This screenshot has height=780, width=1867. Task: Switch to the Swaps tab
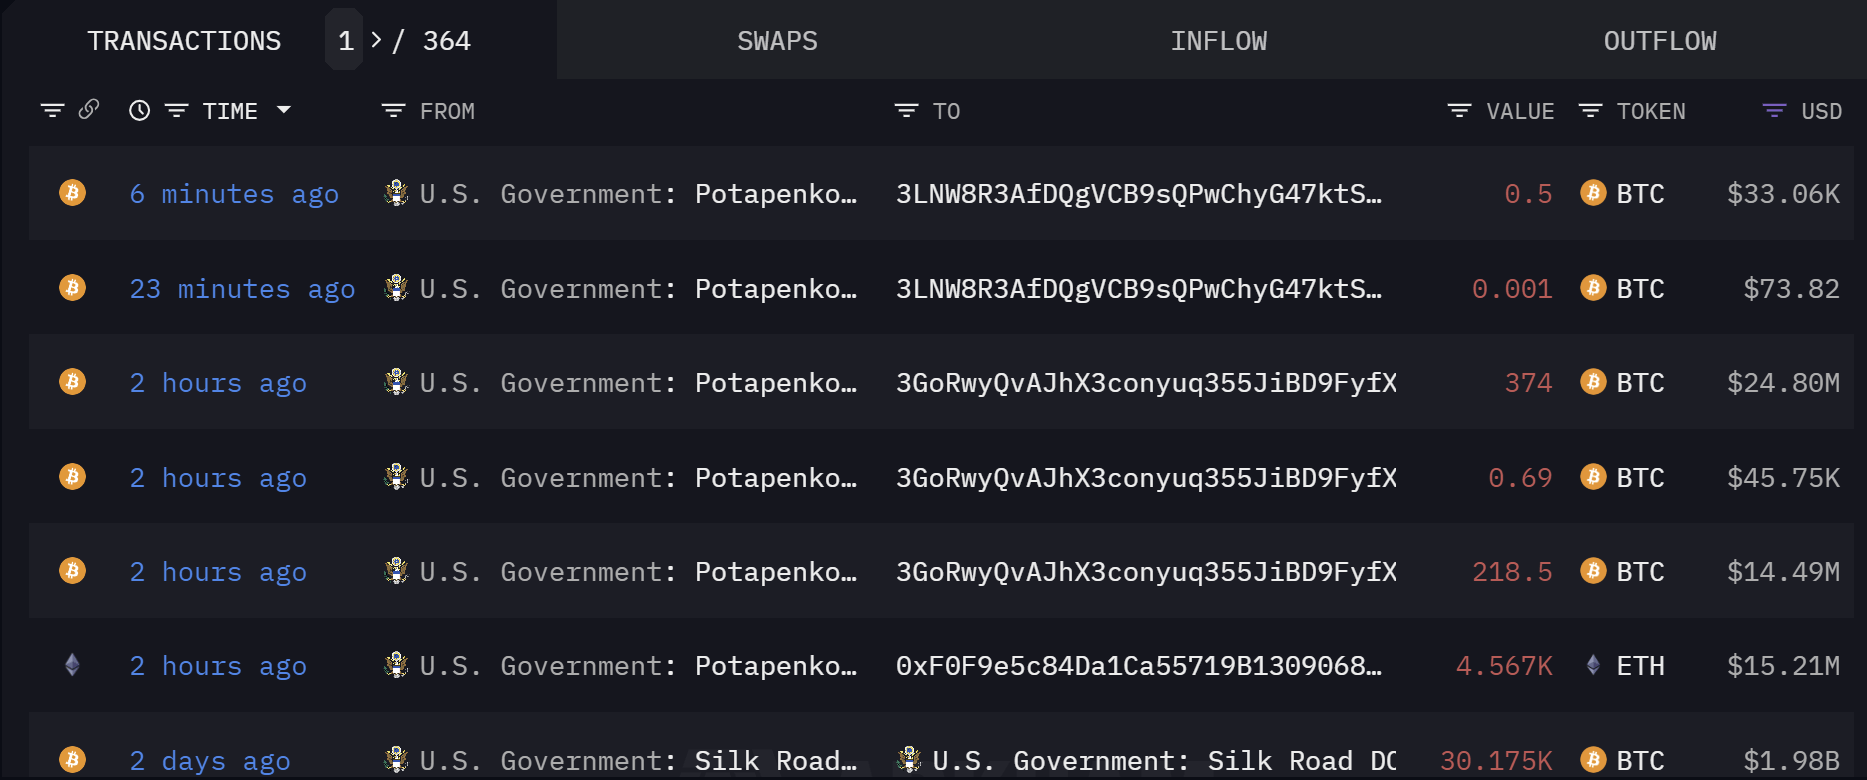[777, 41]
